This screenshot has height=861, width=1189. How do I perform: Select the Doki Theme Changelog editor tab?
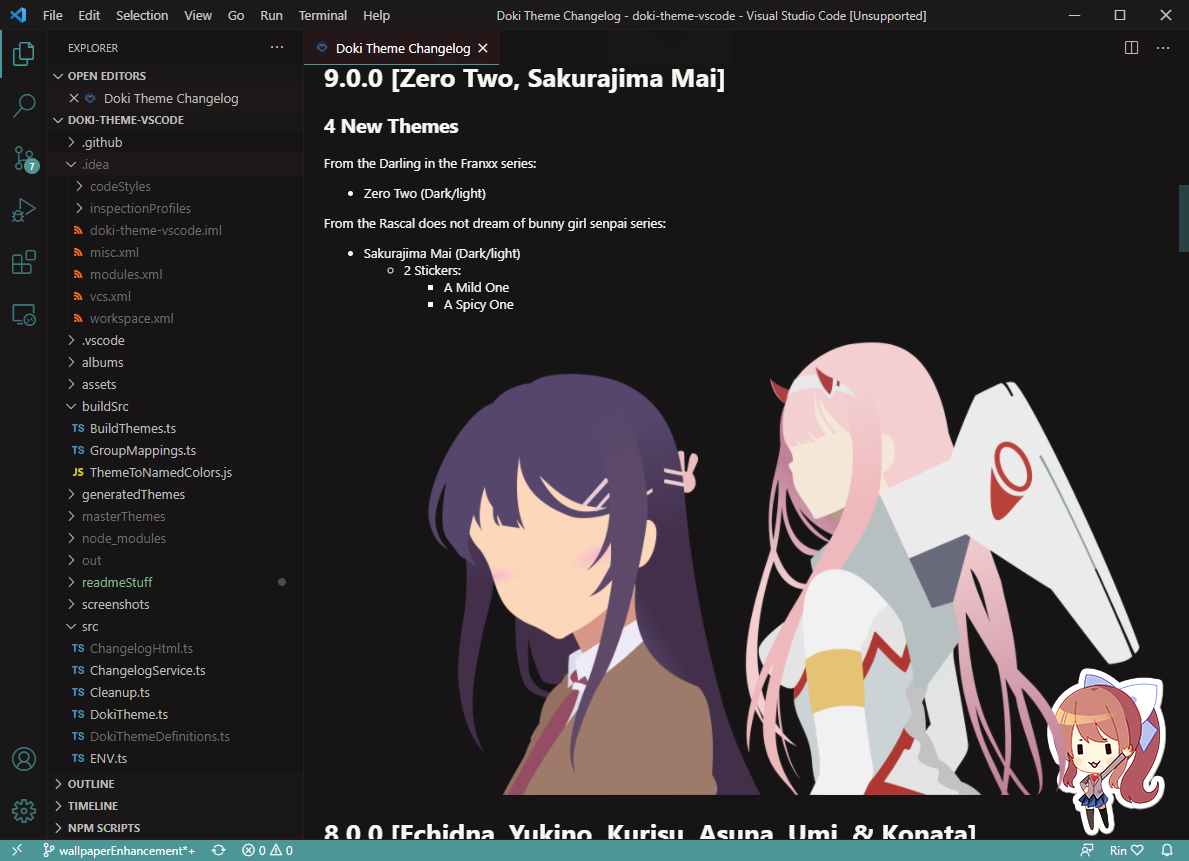pyautogui.click(x=402, y=49)
